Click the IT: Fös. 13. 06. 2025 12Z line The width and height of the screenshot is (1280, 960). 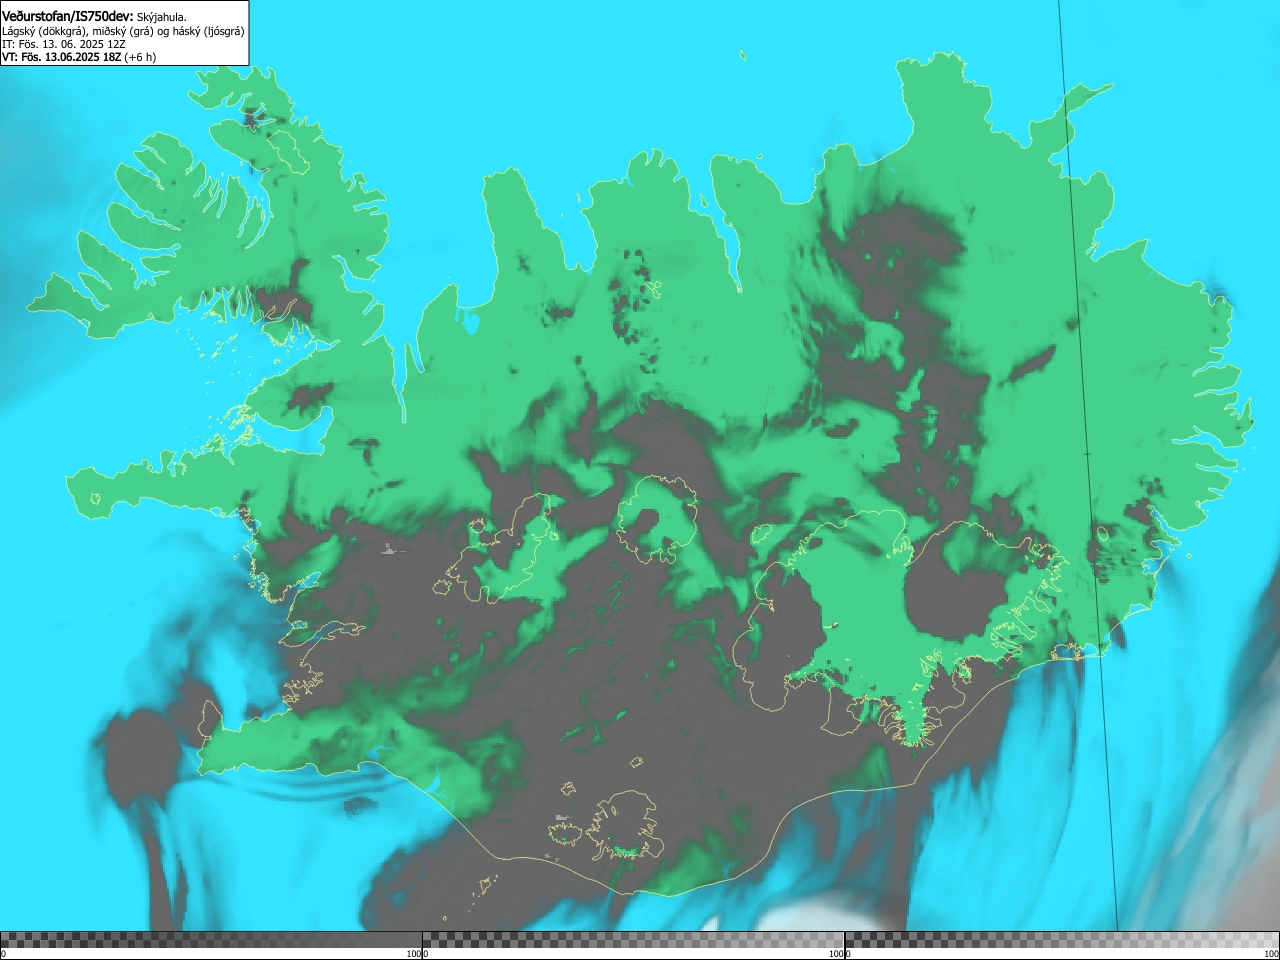pos(64,44)
